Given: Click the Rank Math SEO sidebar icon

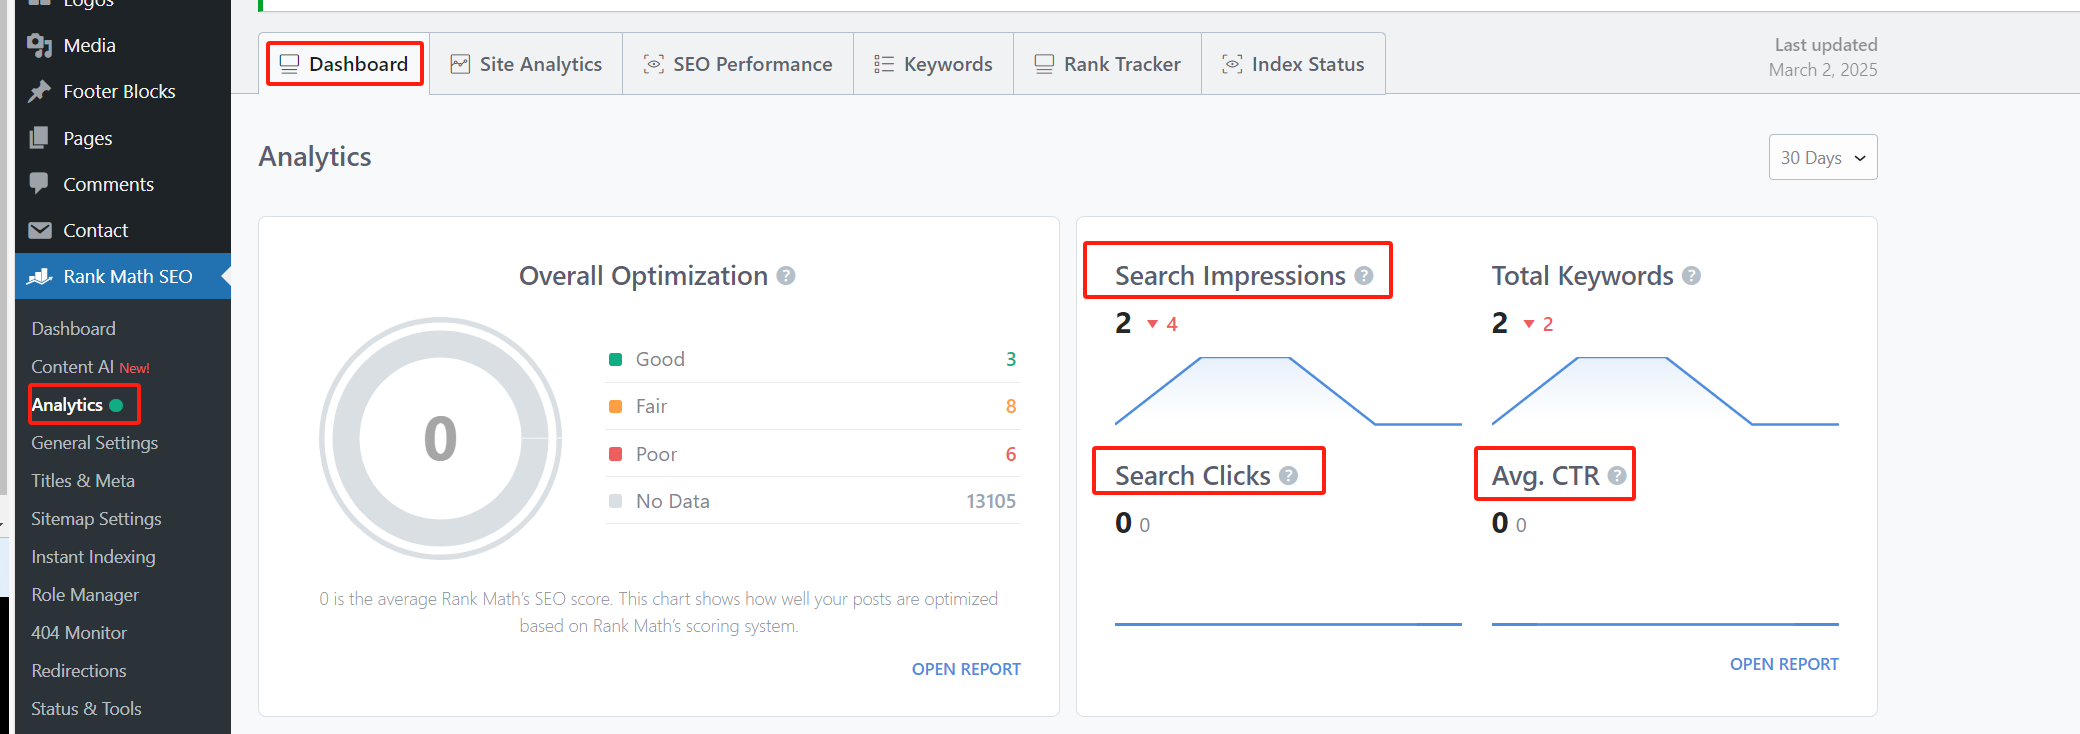Looking at the screenshot, I should point(40,276).
